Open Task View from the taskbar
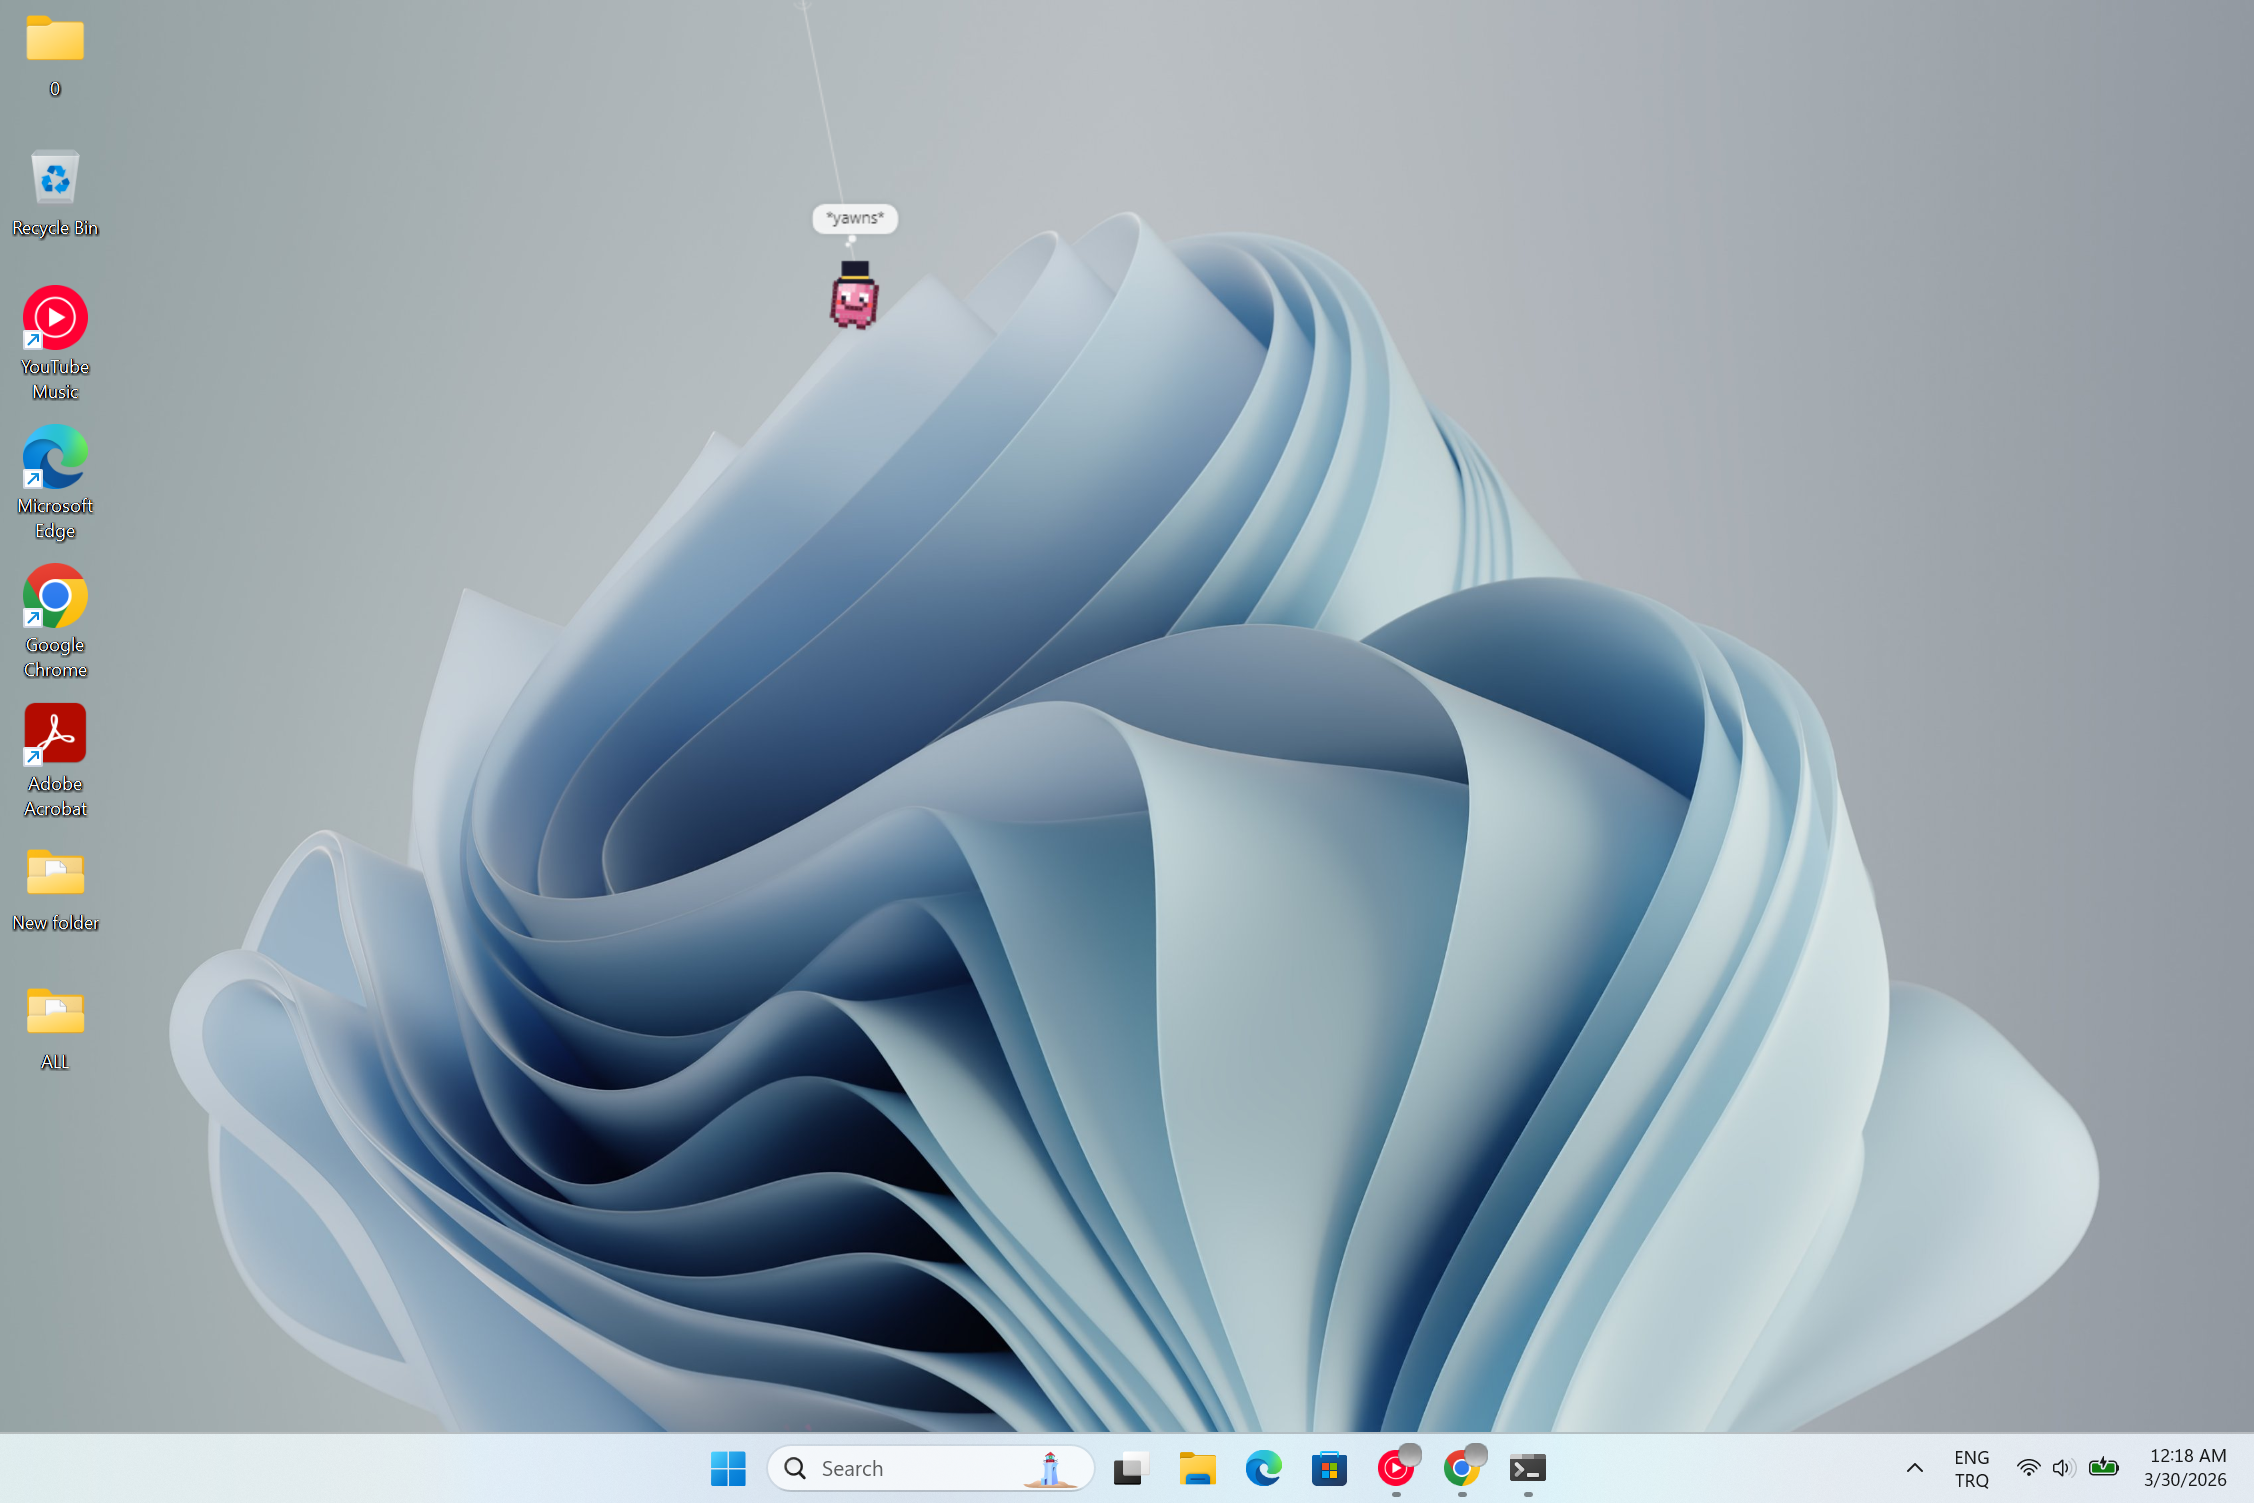2254x1503 pixels. [1130, 1468]
